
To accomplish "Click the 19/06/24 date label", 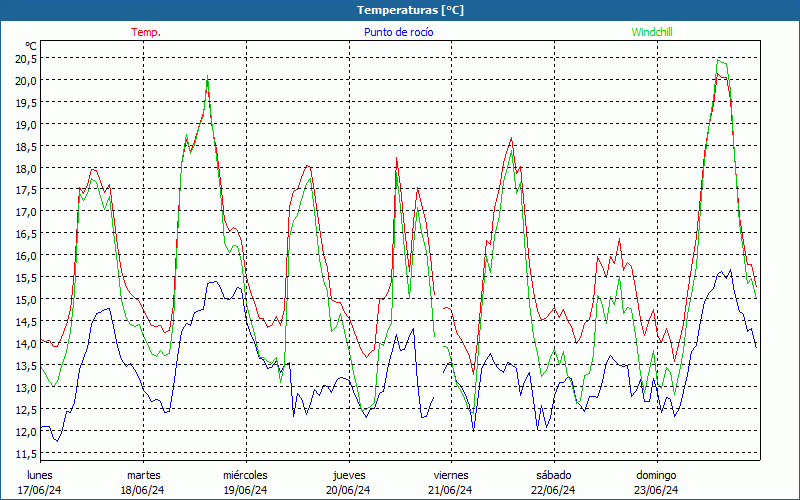I will coord(245,490).
